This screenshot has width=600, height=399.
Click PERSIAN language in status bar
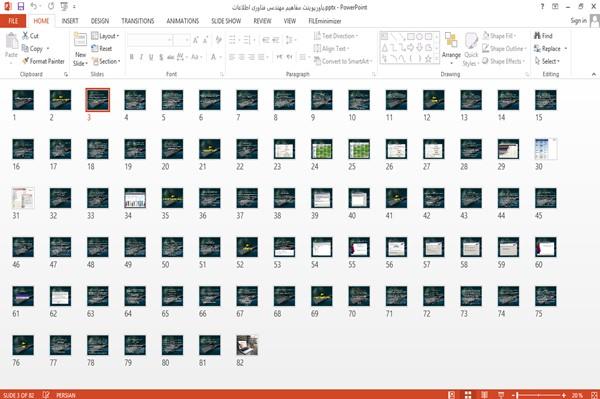[66, 395]
